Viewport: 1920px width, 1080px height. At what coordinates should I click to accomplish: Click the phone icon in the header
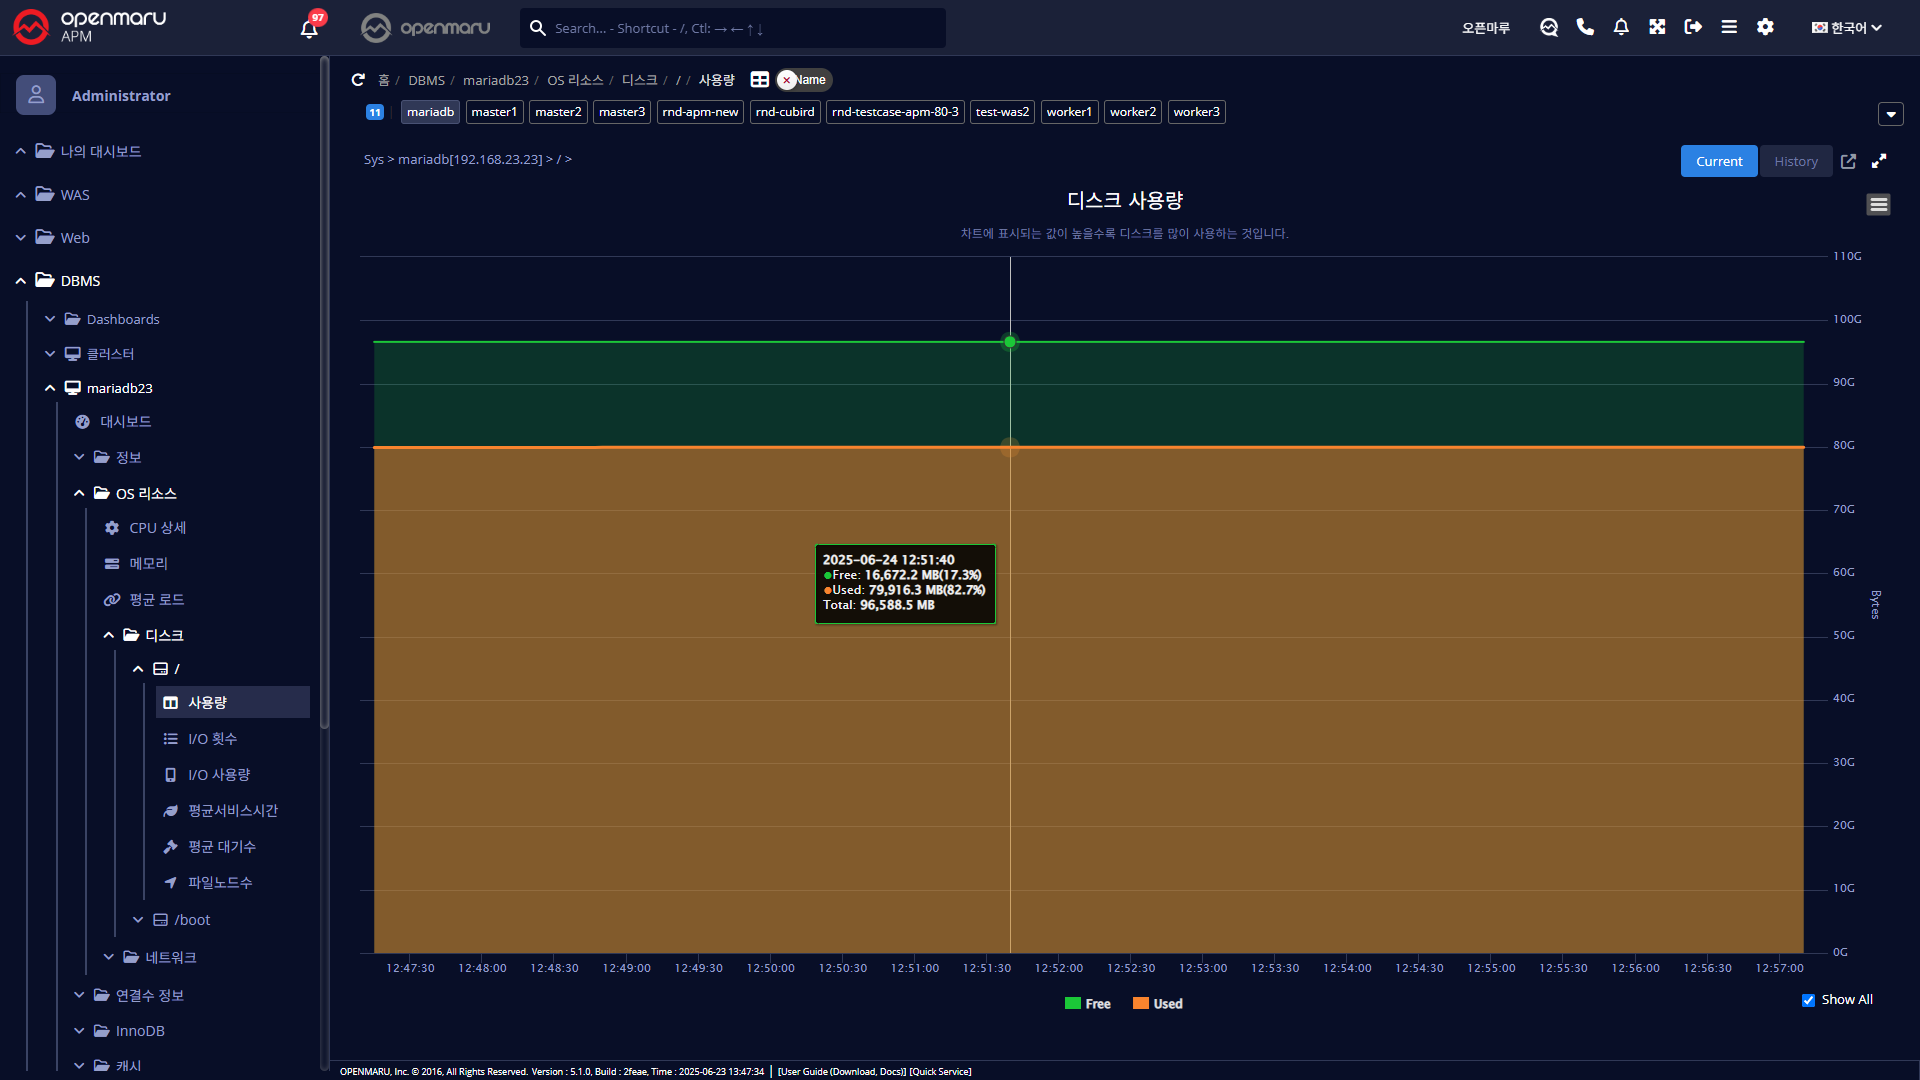tap(1585, 27)
